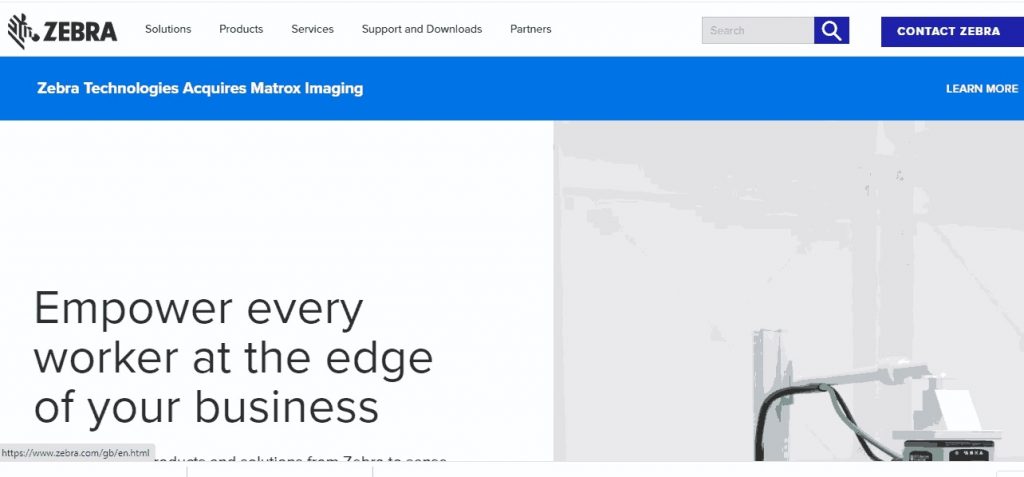Click the "Empower every" headline line
The image size is (1024, 477).
198,310
